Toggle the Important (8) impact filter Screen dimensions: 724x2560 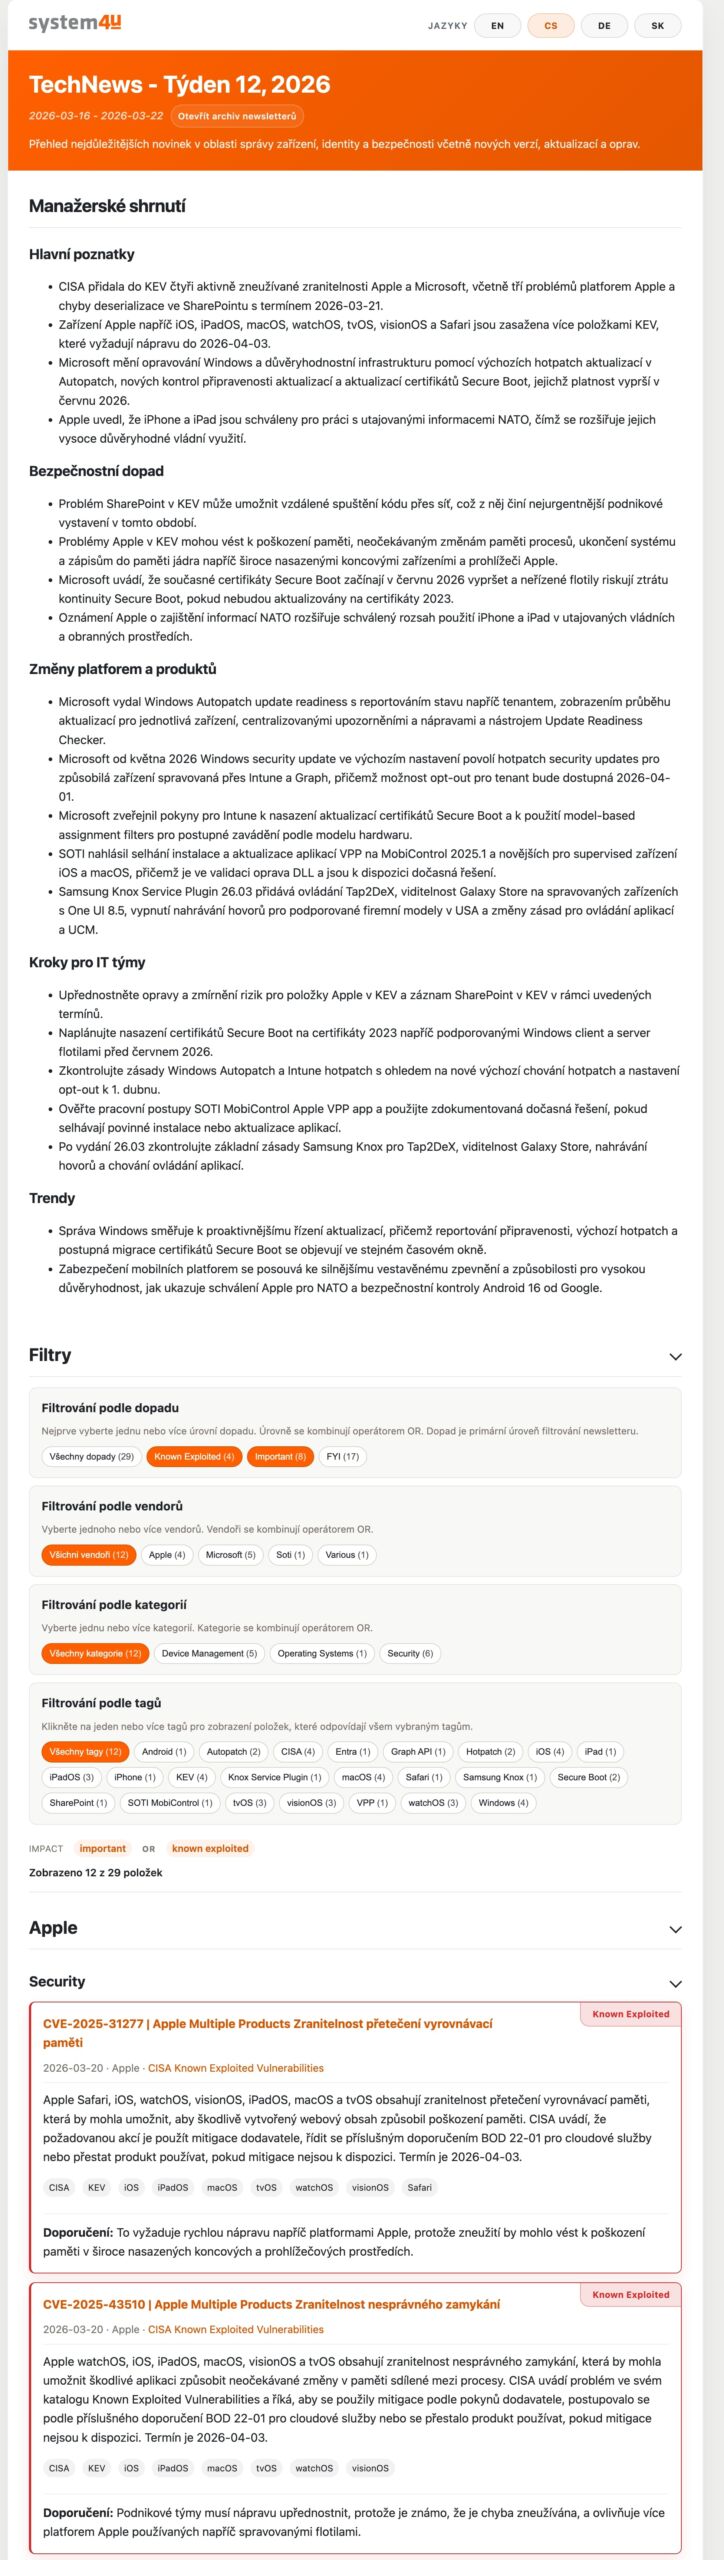(x=280, y=1457)
